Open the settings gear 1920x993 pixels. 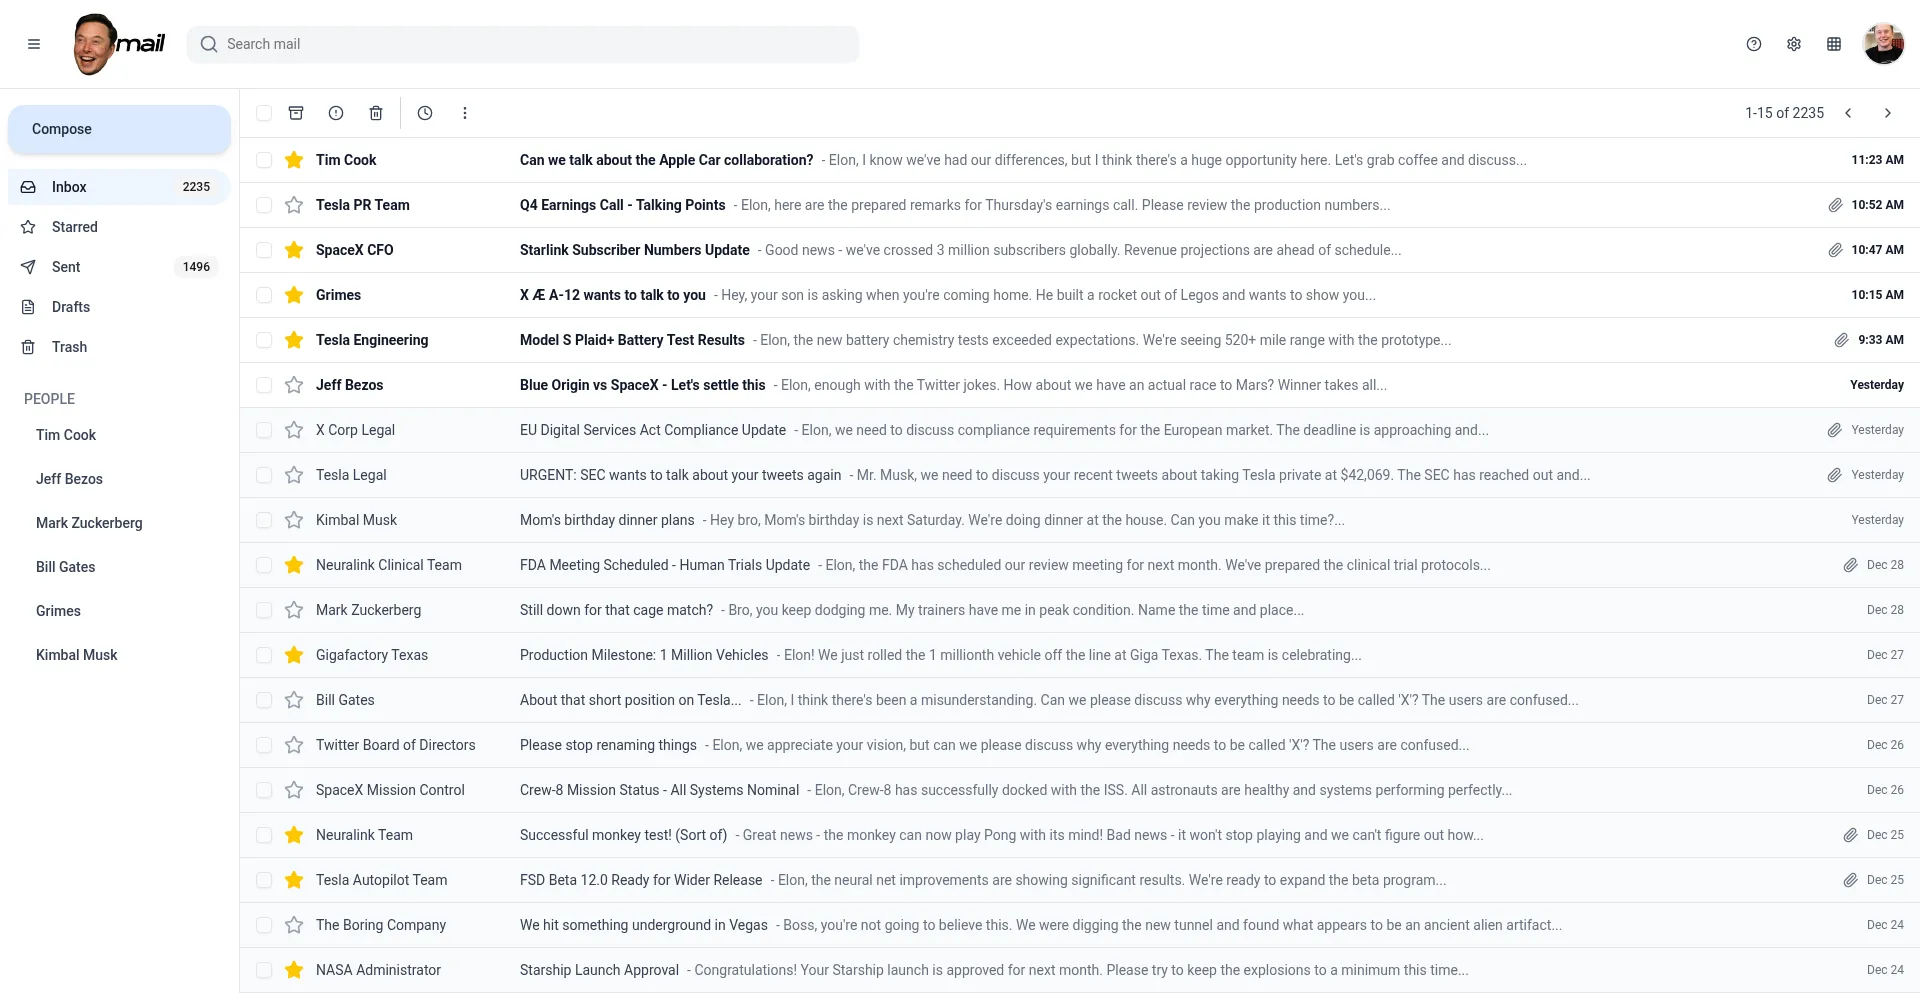coord(1794,44)
